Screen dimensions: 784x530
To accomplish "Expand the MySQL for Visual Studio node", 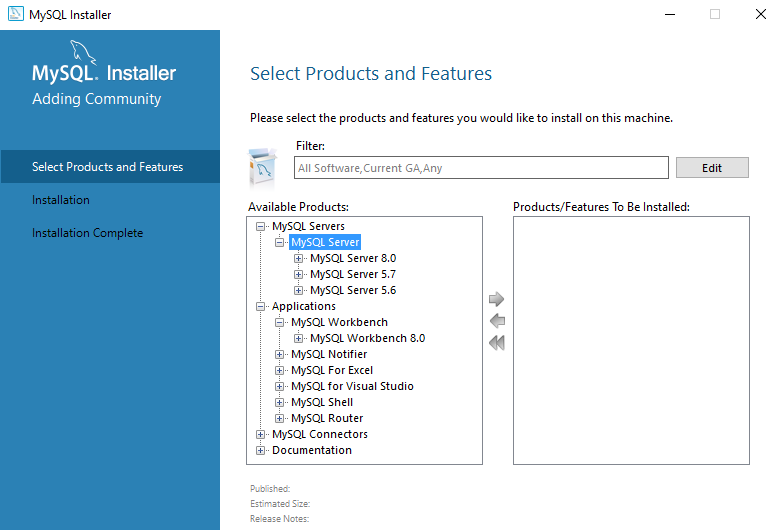I will pos(280,386).
